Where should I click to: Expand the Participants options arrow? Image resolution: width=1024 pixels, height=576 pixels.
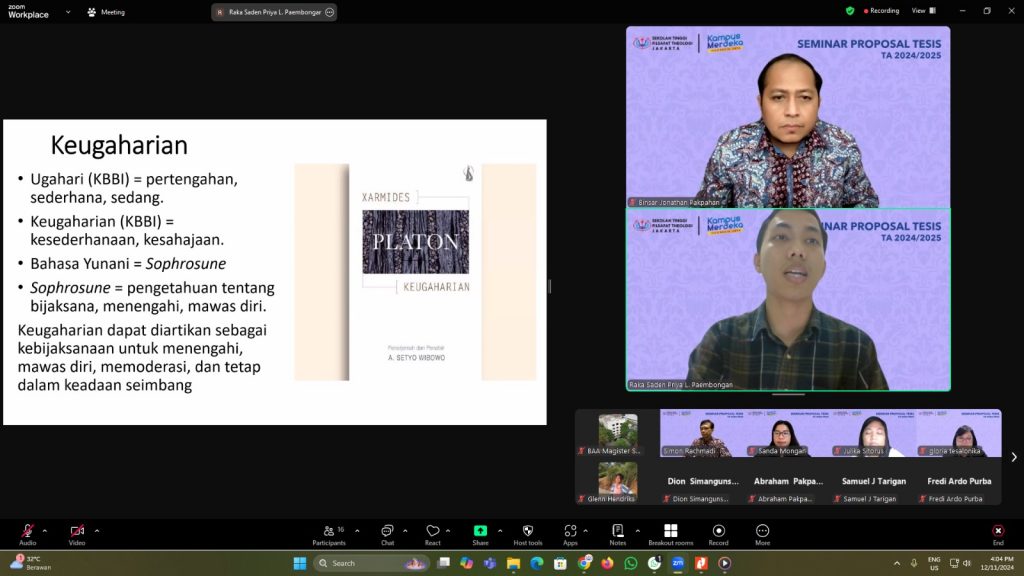(357, 531)
